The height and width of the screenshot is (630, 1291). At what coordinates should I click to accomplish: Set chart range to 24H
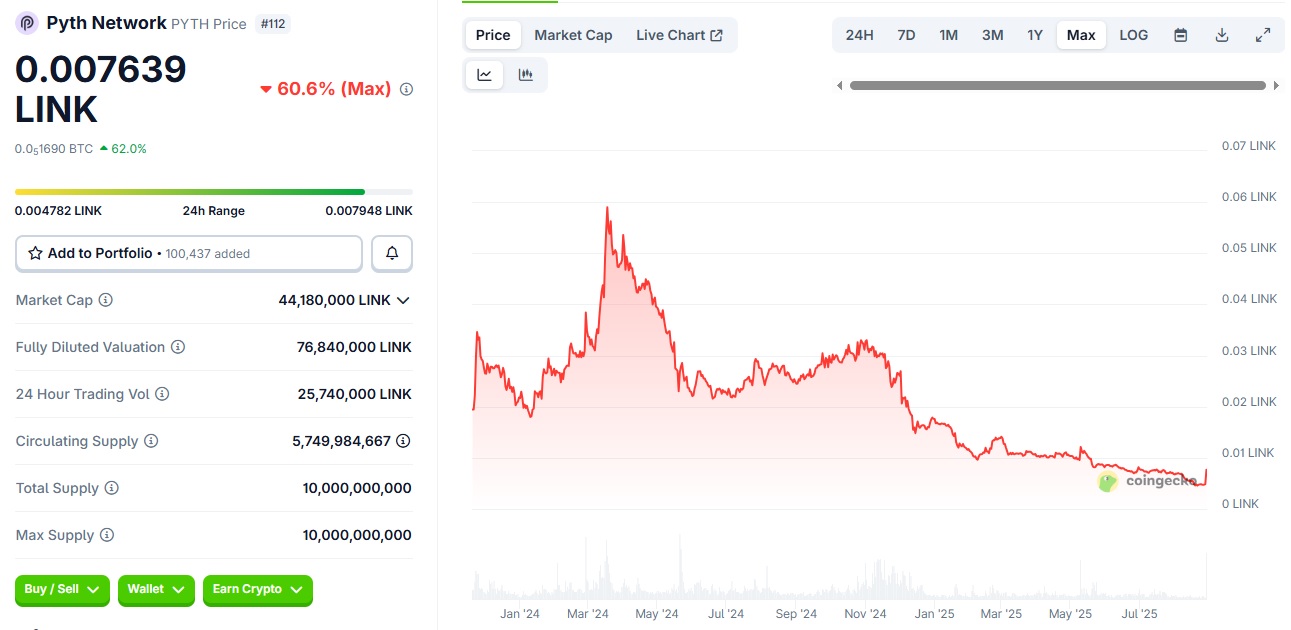click(860, 35)
